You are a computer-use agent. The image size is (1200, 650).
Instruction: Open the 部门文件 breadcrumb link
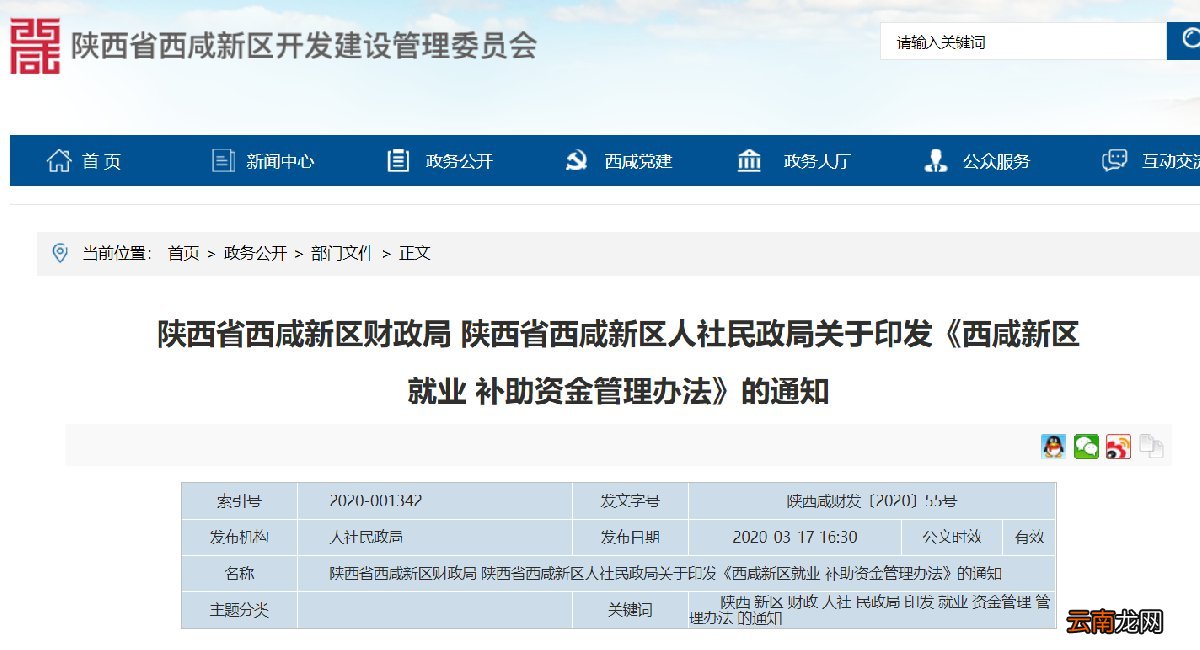point(341,253)
